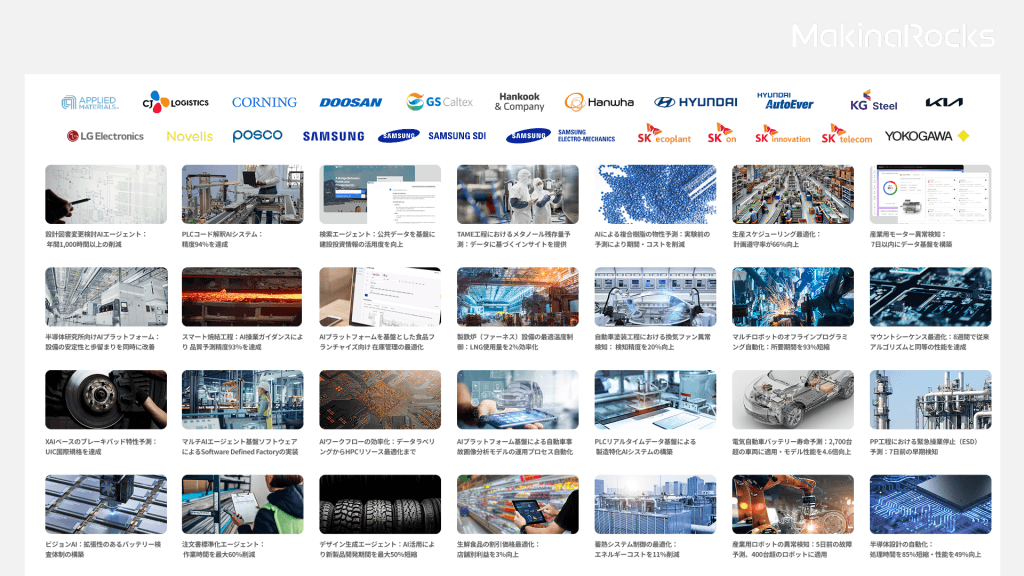
Task: Click the POSCO logo
Action: (257, 136)
